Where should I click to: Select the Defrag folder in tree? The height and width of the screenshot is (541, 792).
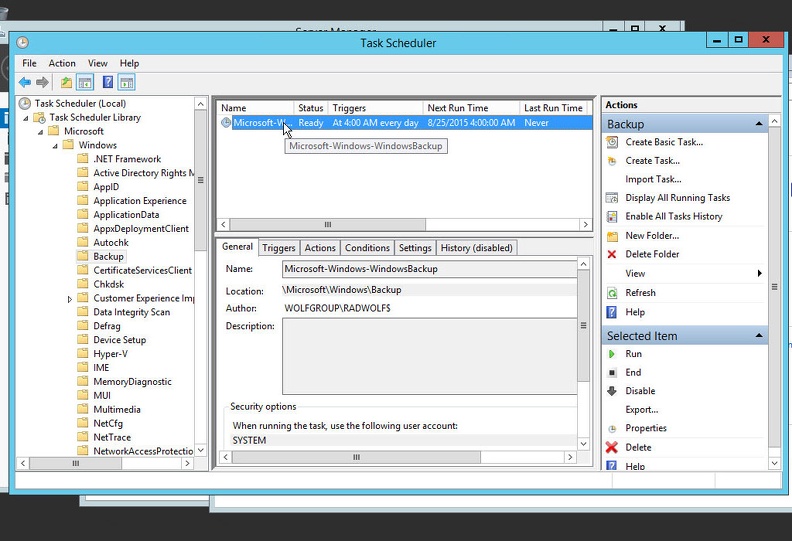107,326
